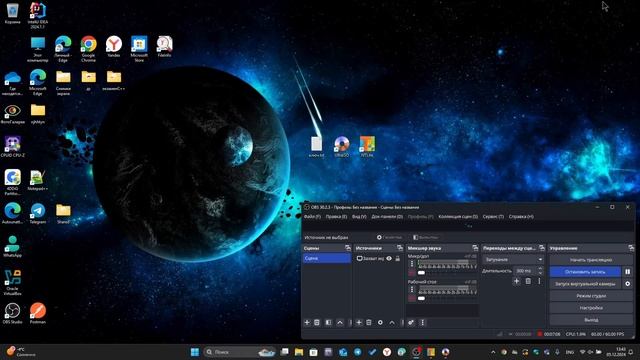Open Микрофон channel three-dots menu

(412, 264)
